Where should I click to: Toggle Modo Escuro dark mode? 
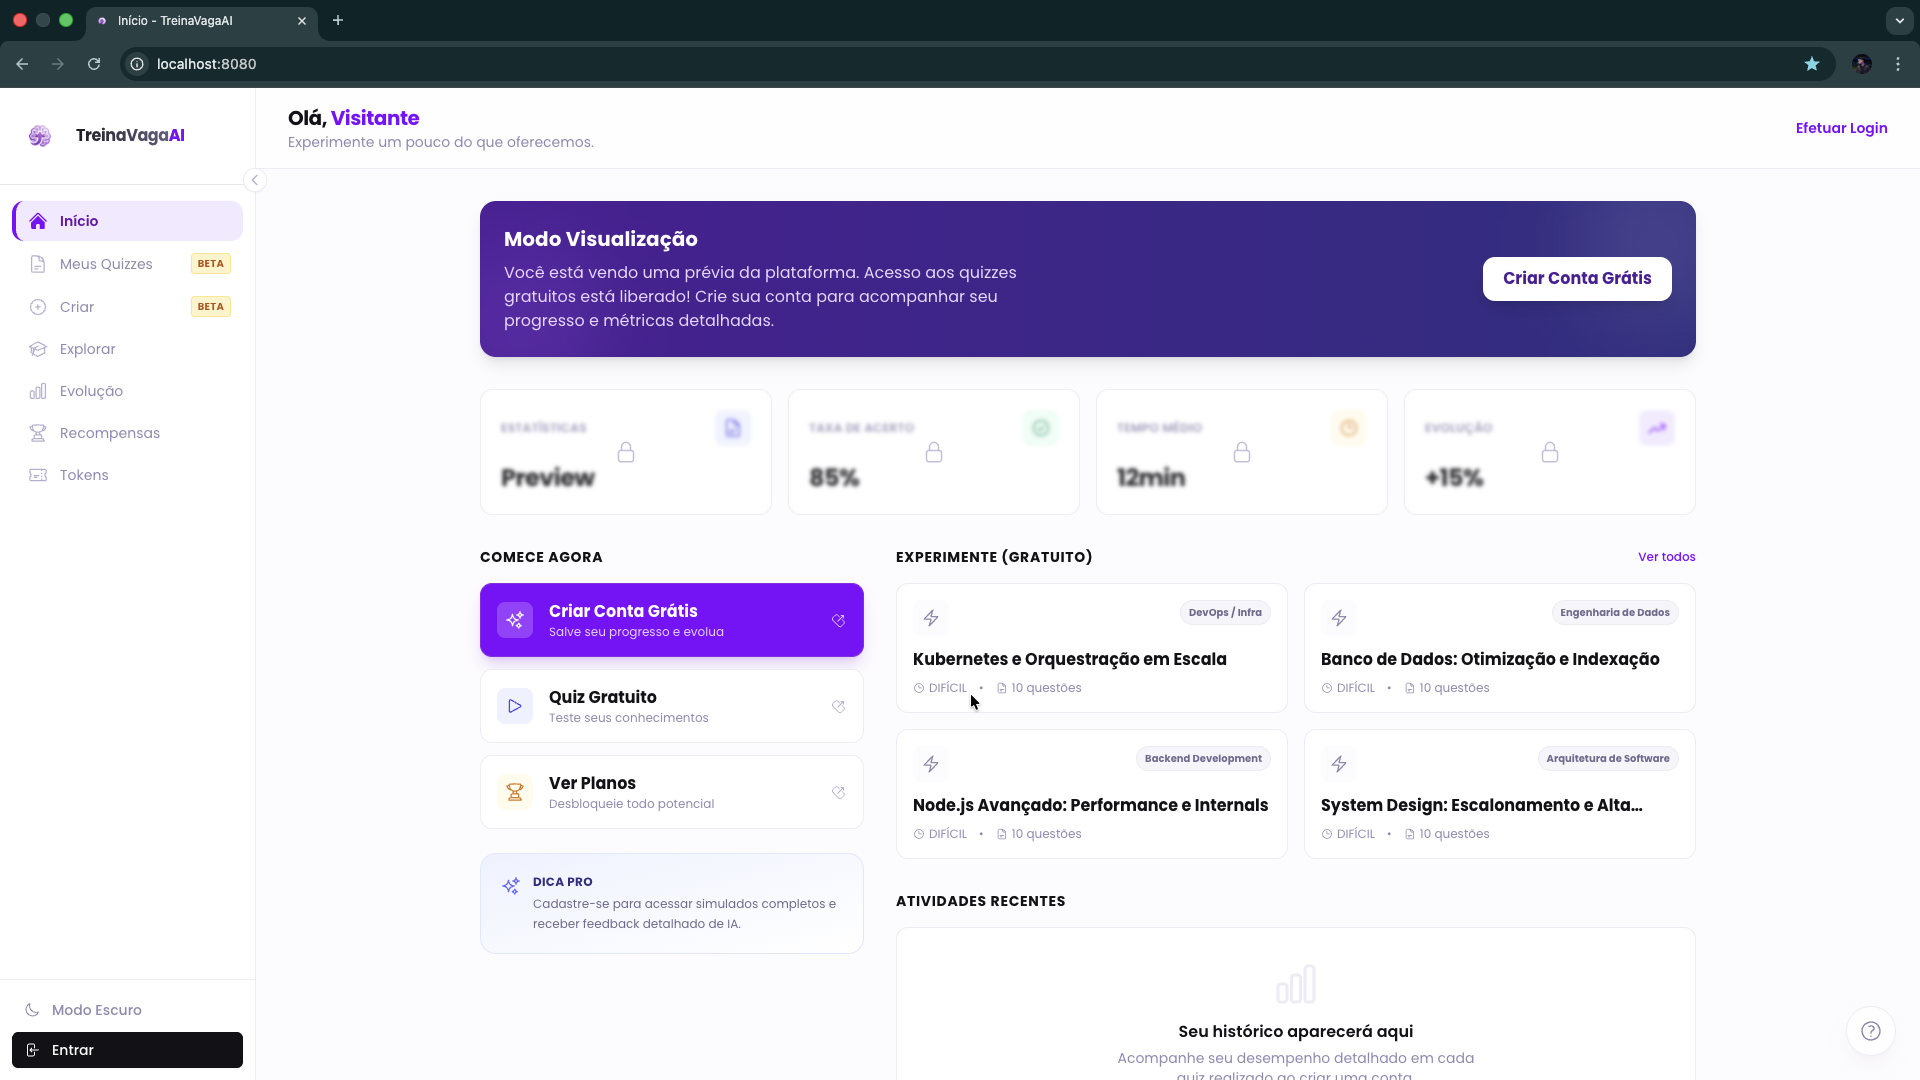tap(97, 1010)
